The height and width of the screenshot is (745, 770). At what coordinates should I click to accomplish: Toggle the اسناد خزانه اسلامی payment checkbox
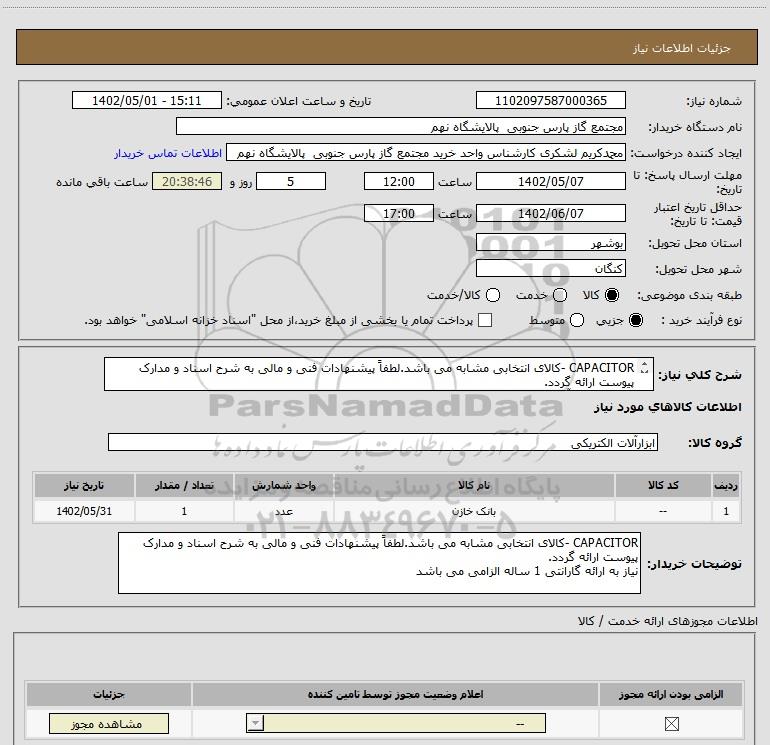485,320
